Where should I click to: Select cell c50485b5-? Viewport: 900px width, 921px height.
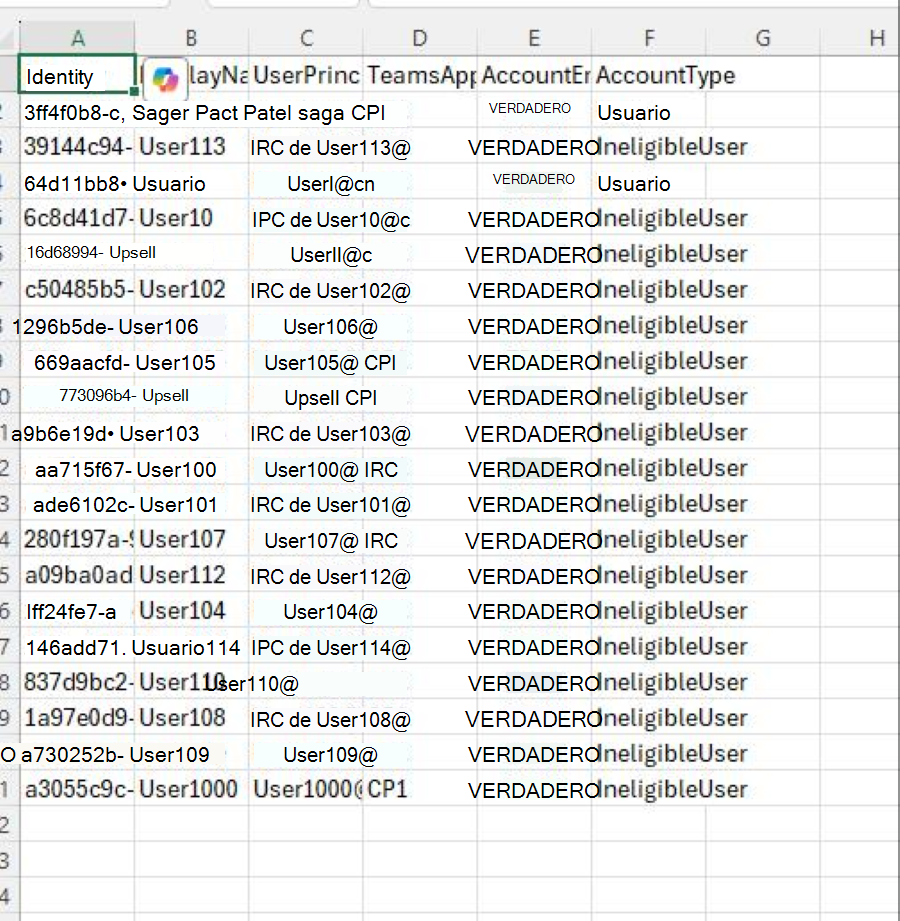pyautogui.click(x=78, y=289)
